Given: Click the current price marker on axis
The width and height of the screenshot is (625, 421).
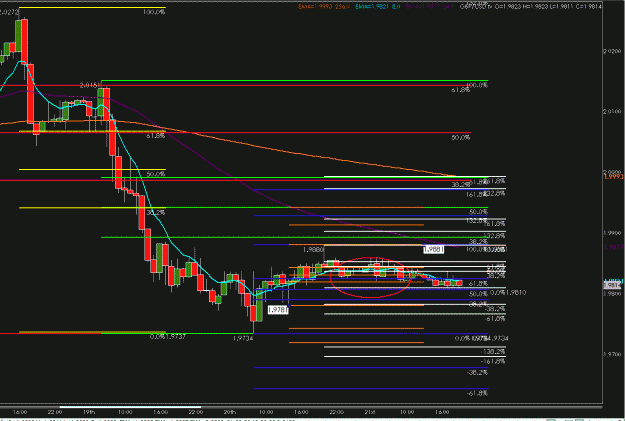Looking at the screenshot, I should (613, 285).
